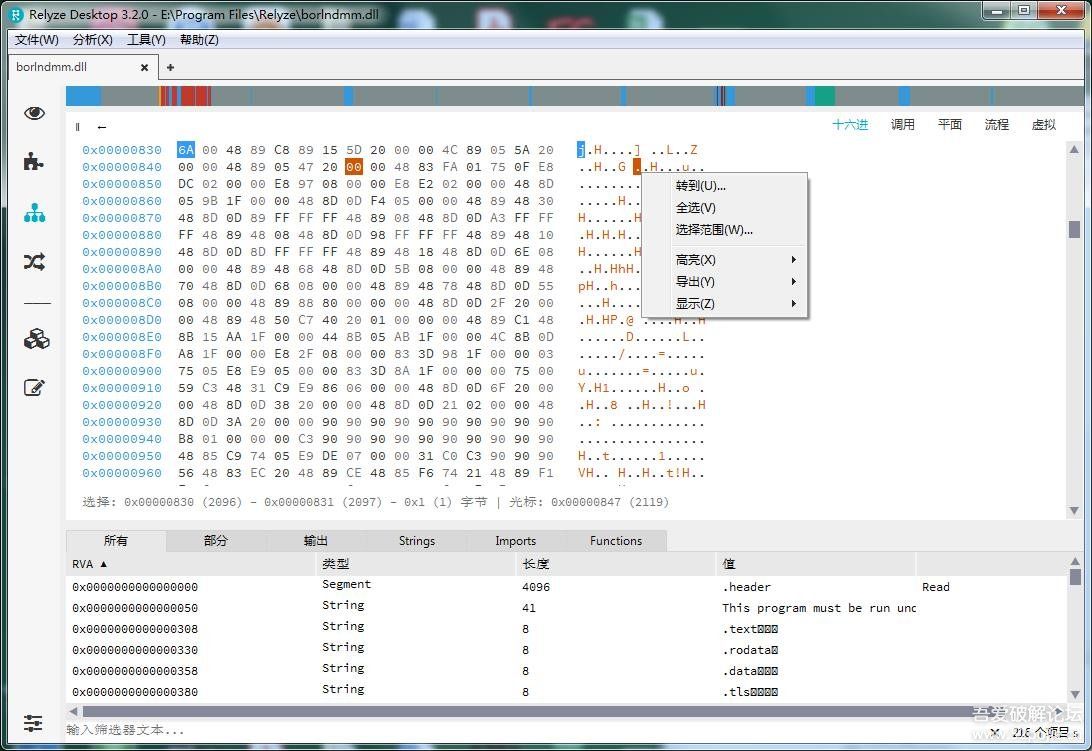Open the teal structure graph sidebar icon

click(x=33, y=212)
